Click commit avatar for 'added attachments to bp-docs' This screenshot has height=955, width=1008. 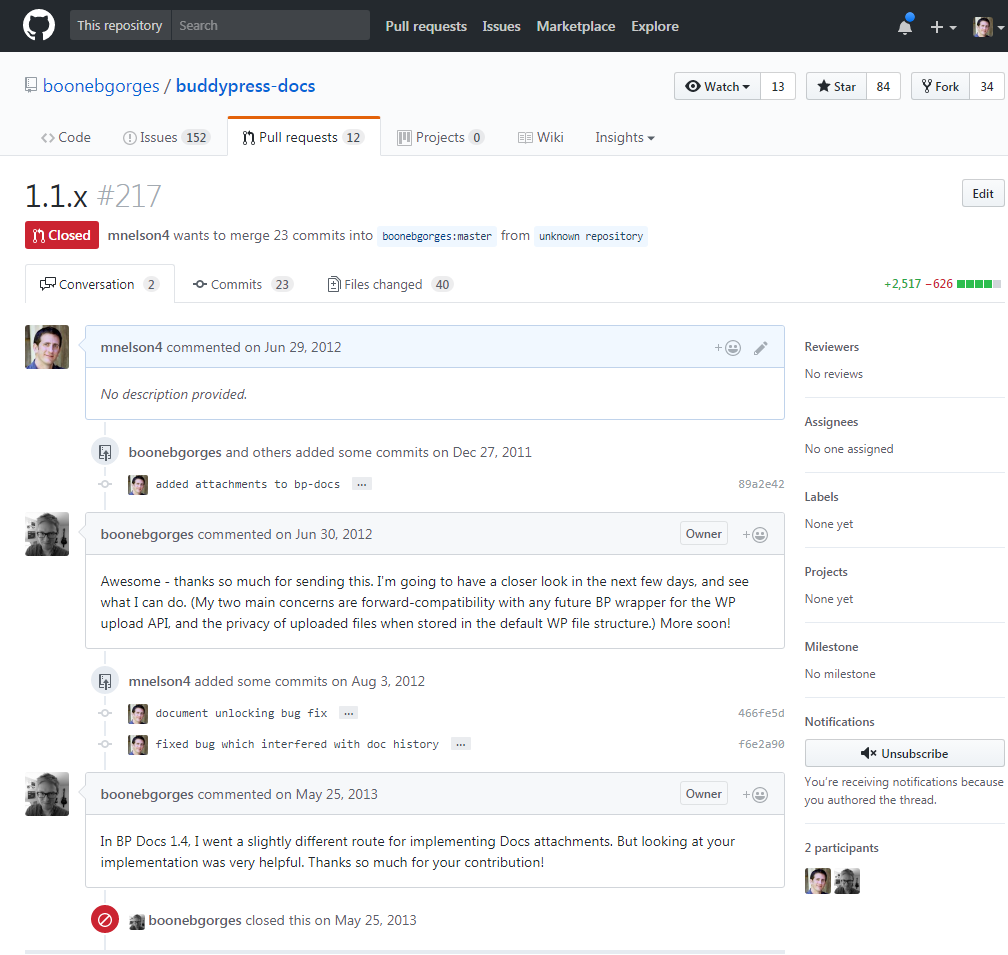pos(138,485)
